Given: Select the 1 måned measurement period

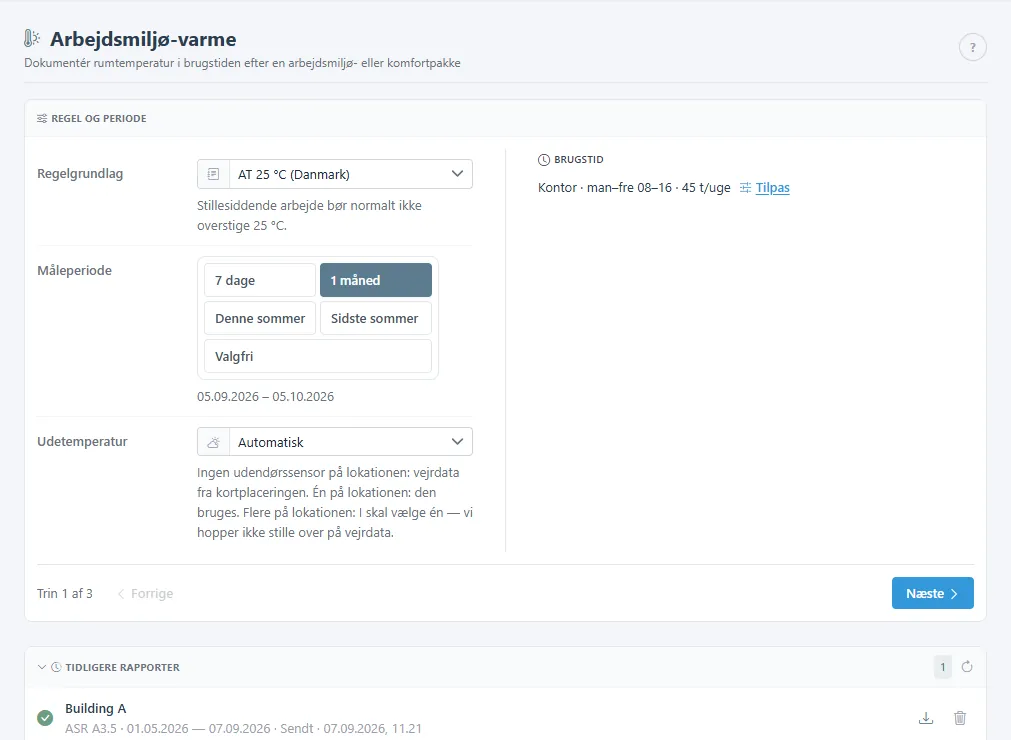Looking at the screenshot, I should coord(376,280).
